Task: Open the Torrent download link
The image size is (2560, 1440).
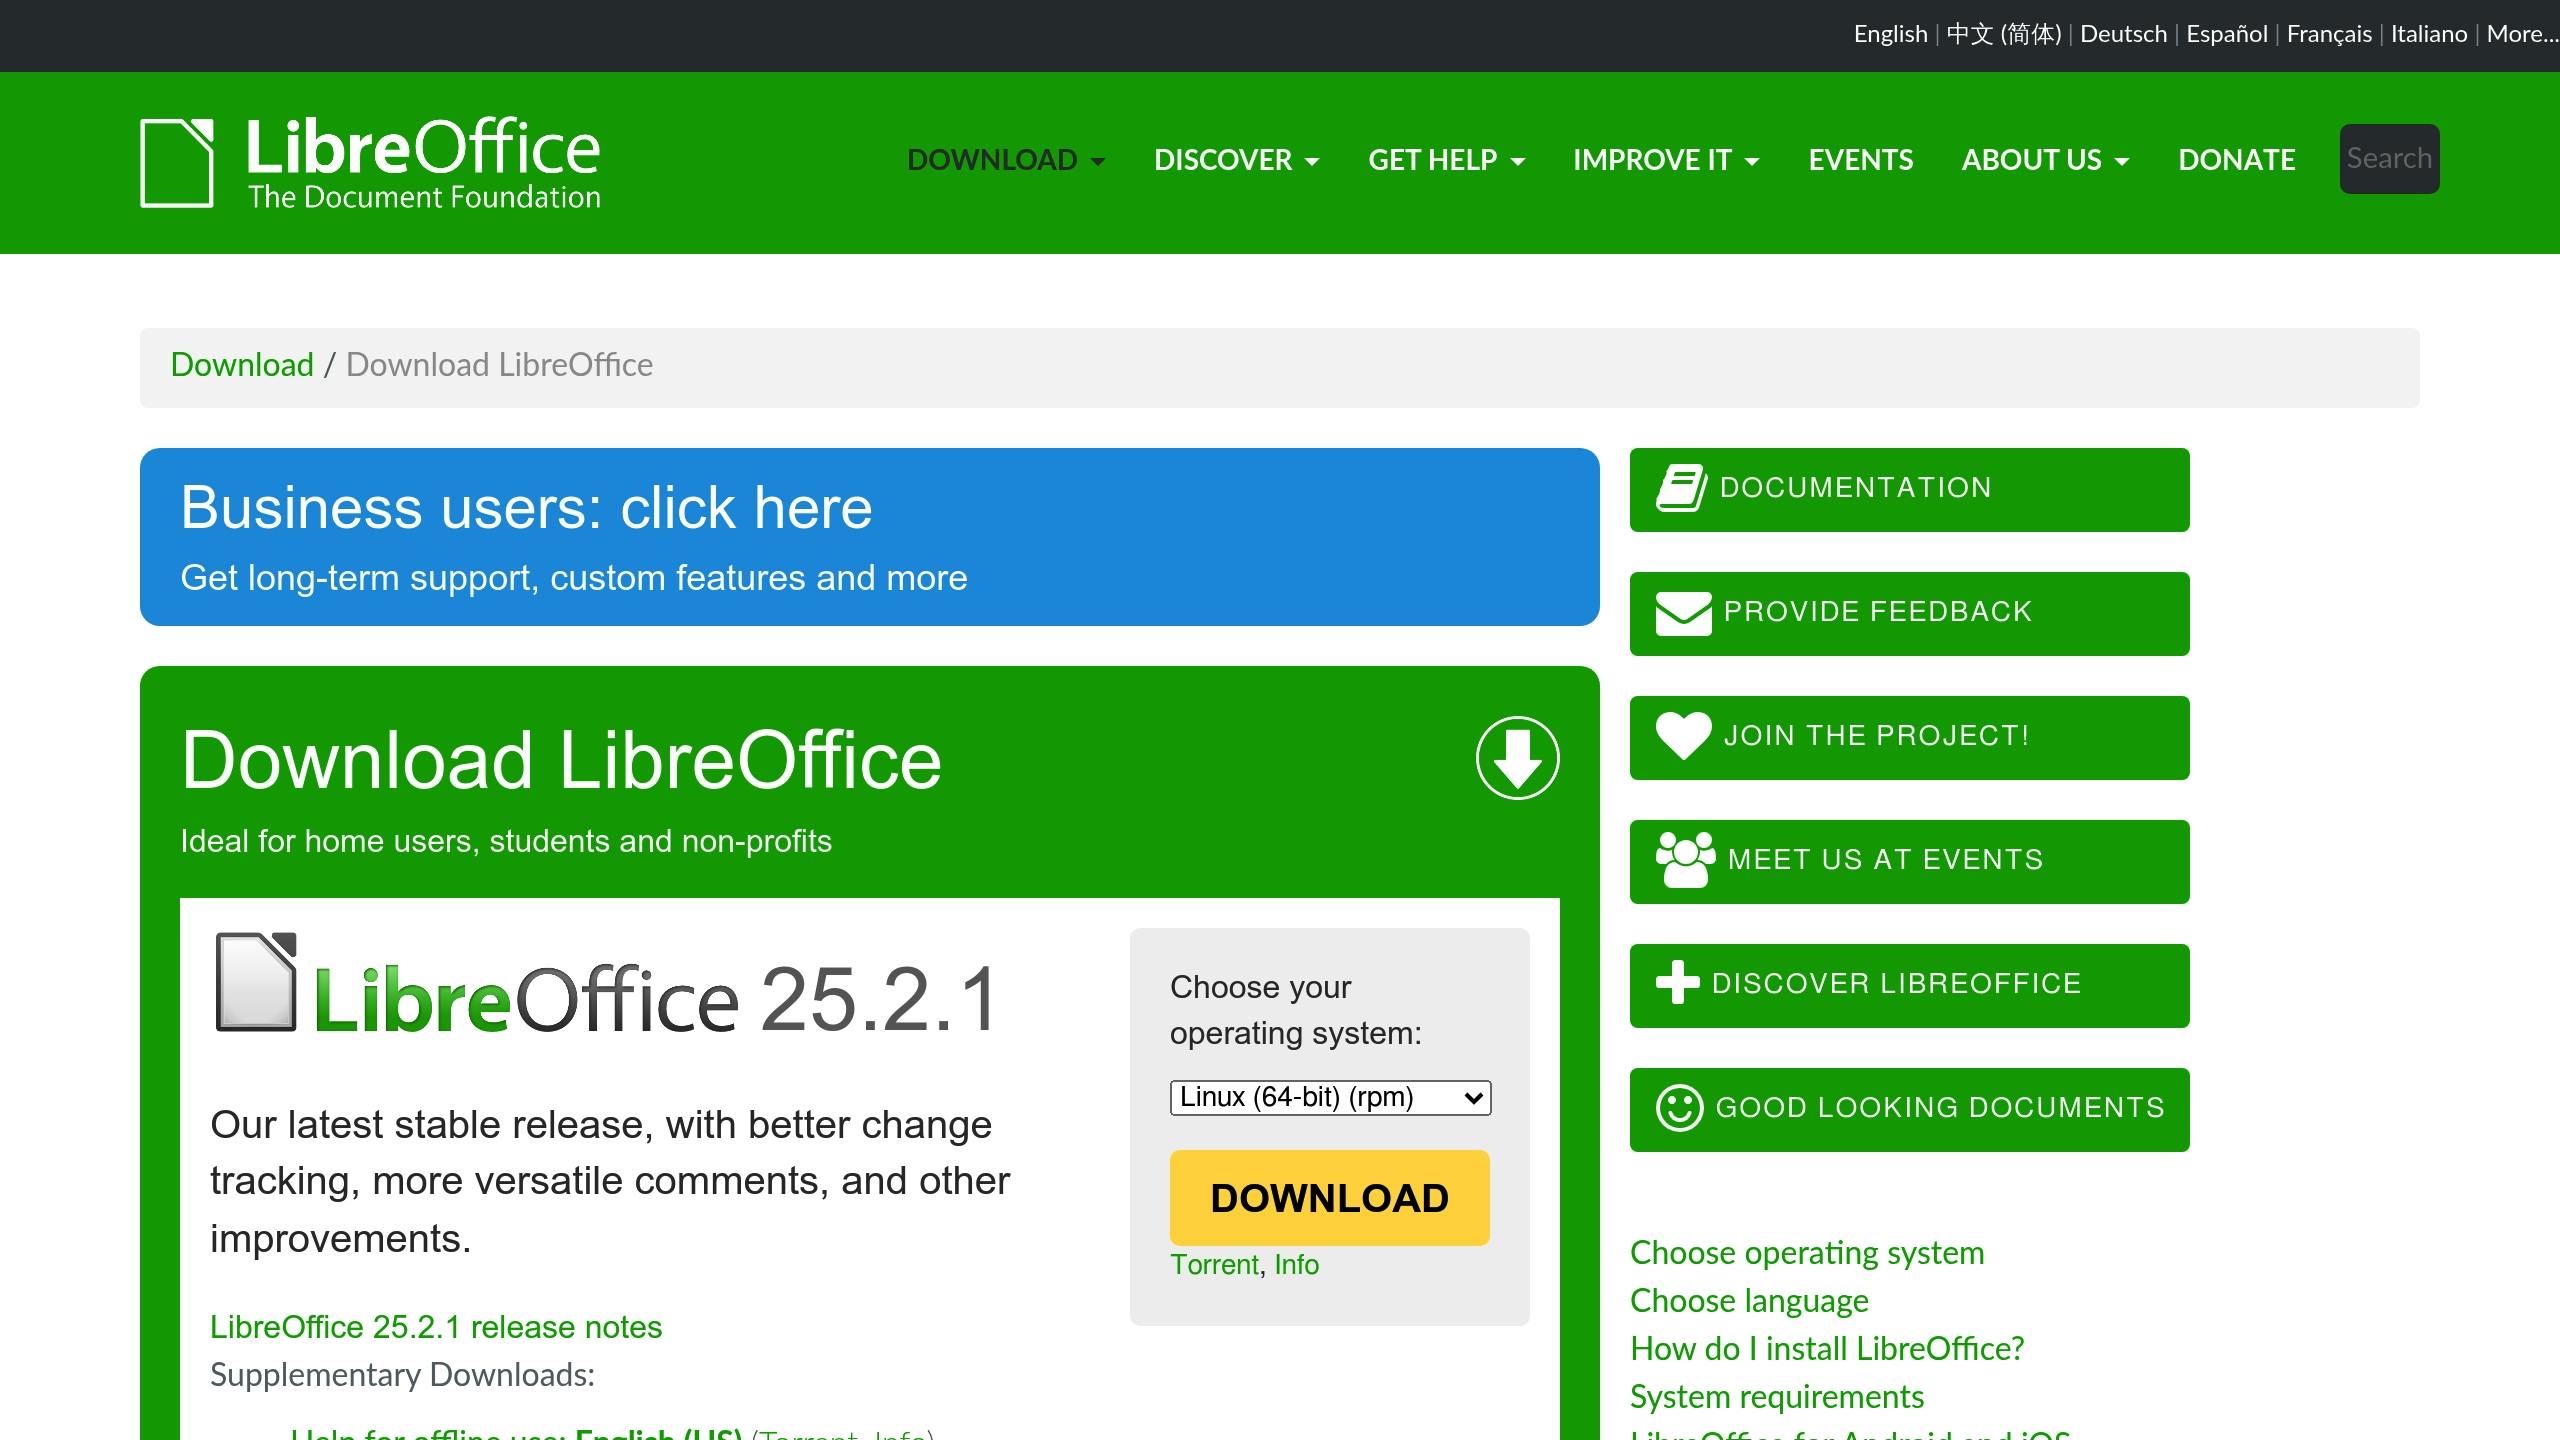Action: pos(1214,1265)
